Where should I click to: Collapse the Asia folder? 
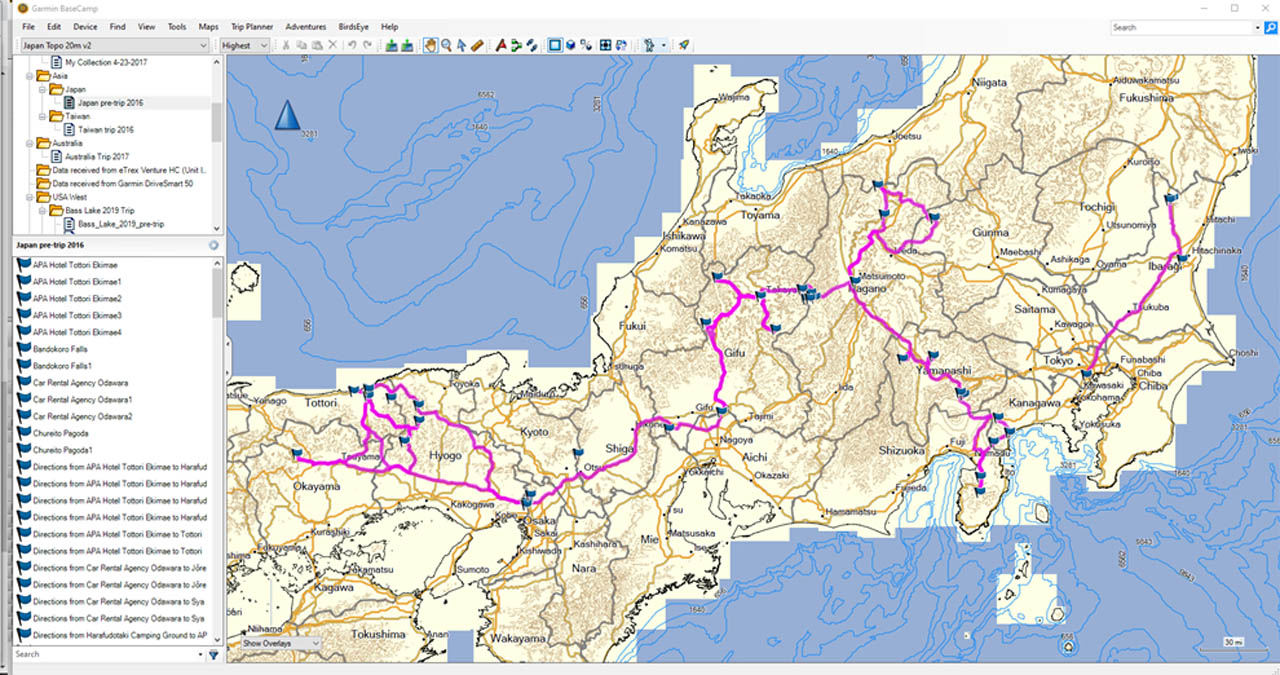click(30, 75)
